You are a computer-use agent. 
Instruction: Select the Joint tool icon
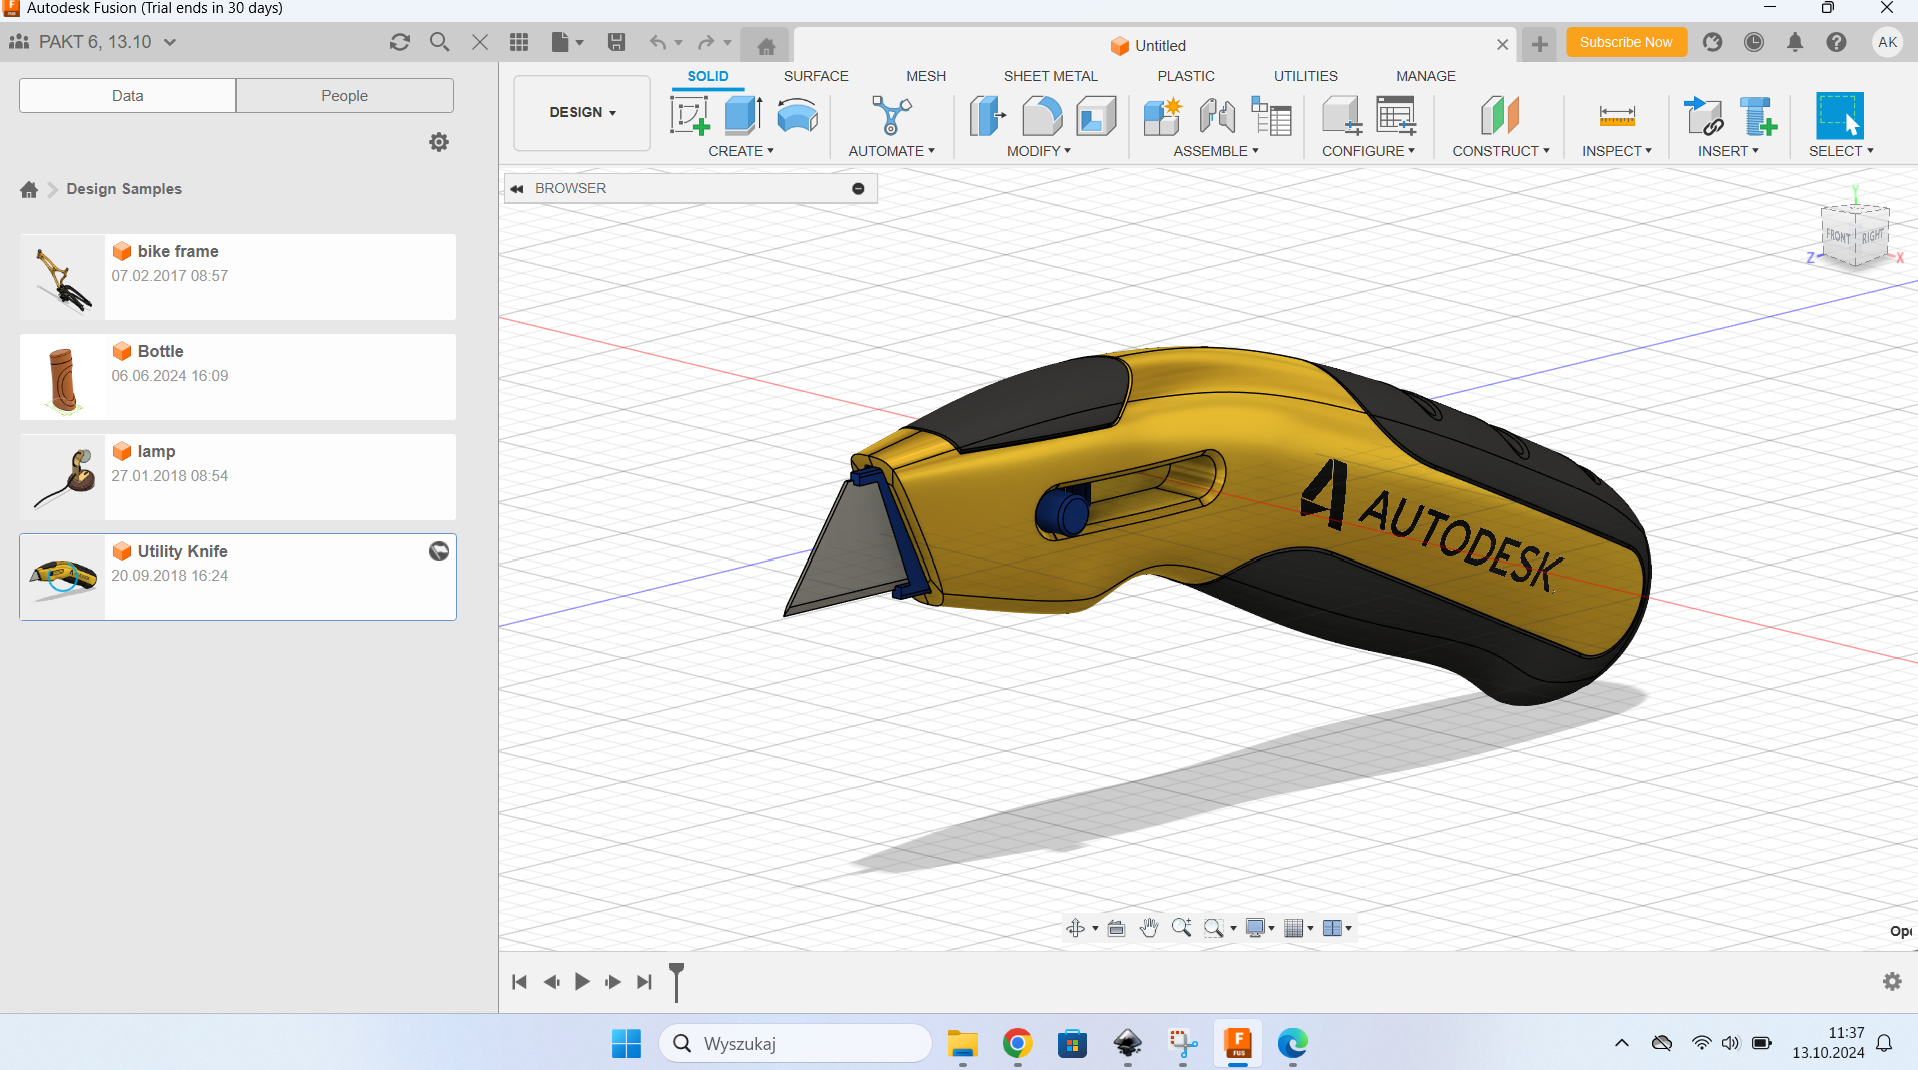1217,116
